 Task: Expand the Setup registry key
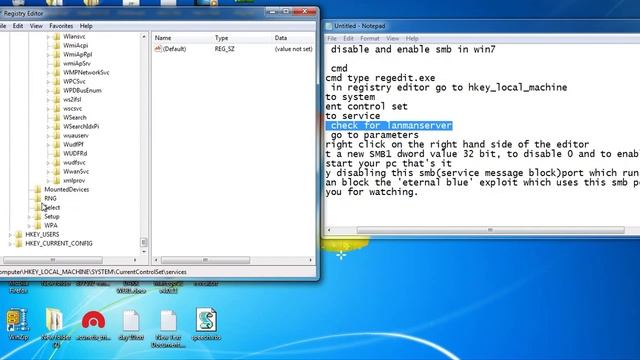29,216
